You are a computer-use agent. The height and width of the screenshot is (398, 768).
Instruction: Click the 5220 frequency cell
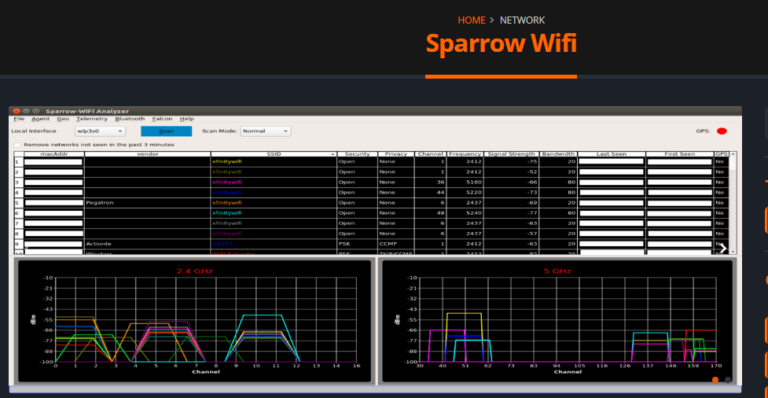[465, 192]
